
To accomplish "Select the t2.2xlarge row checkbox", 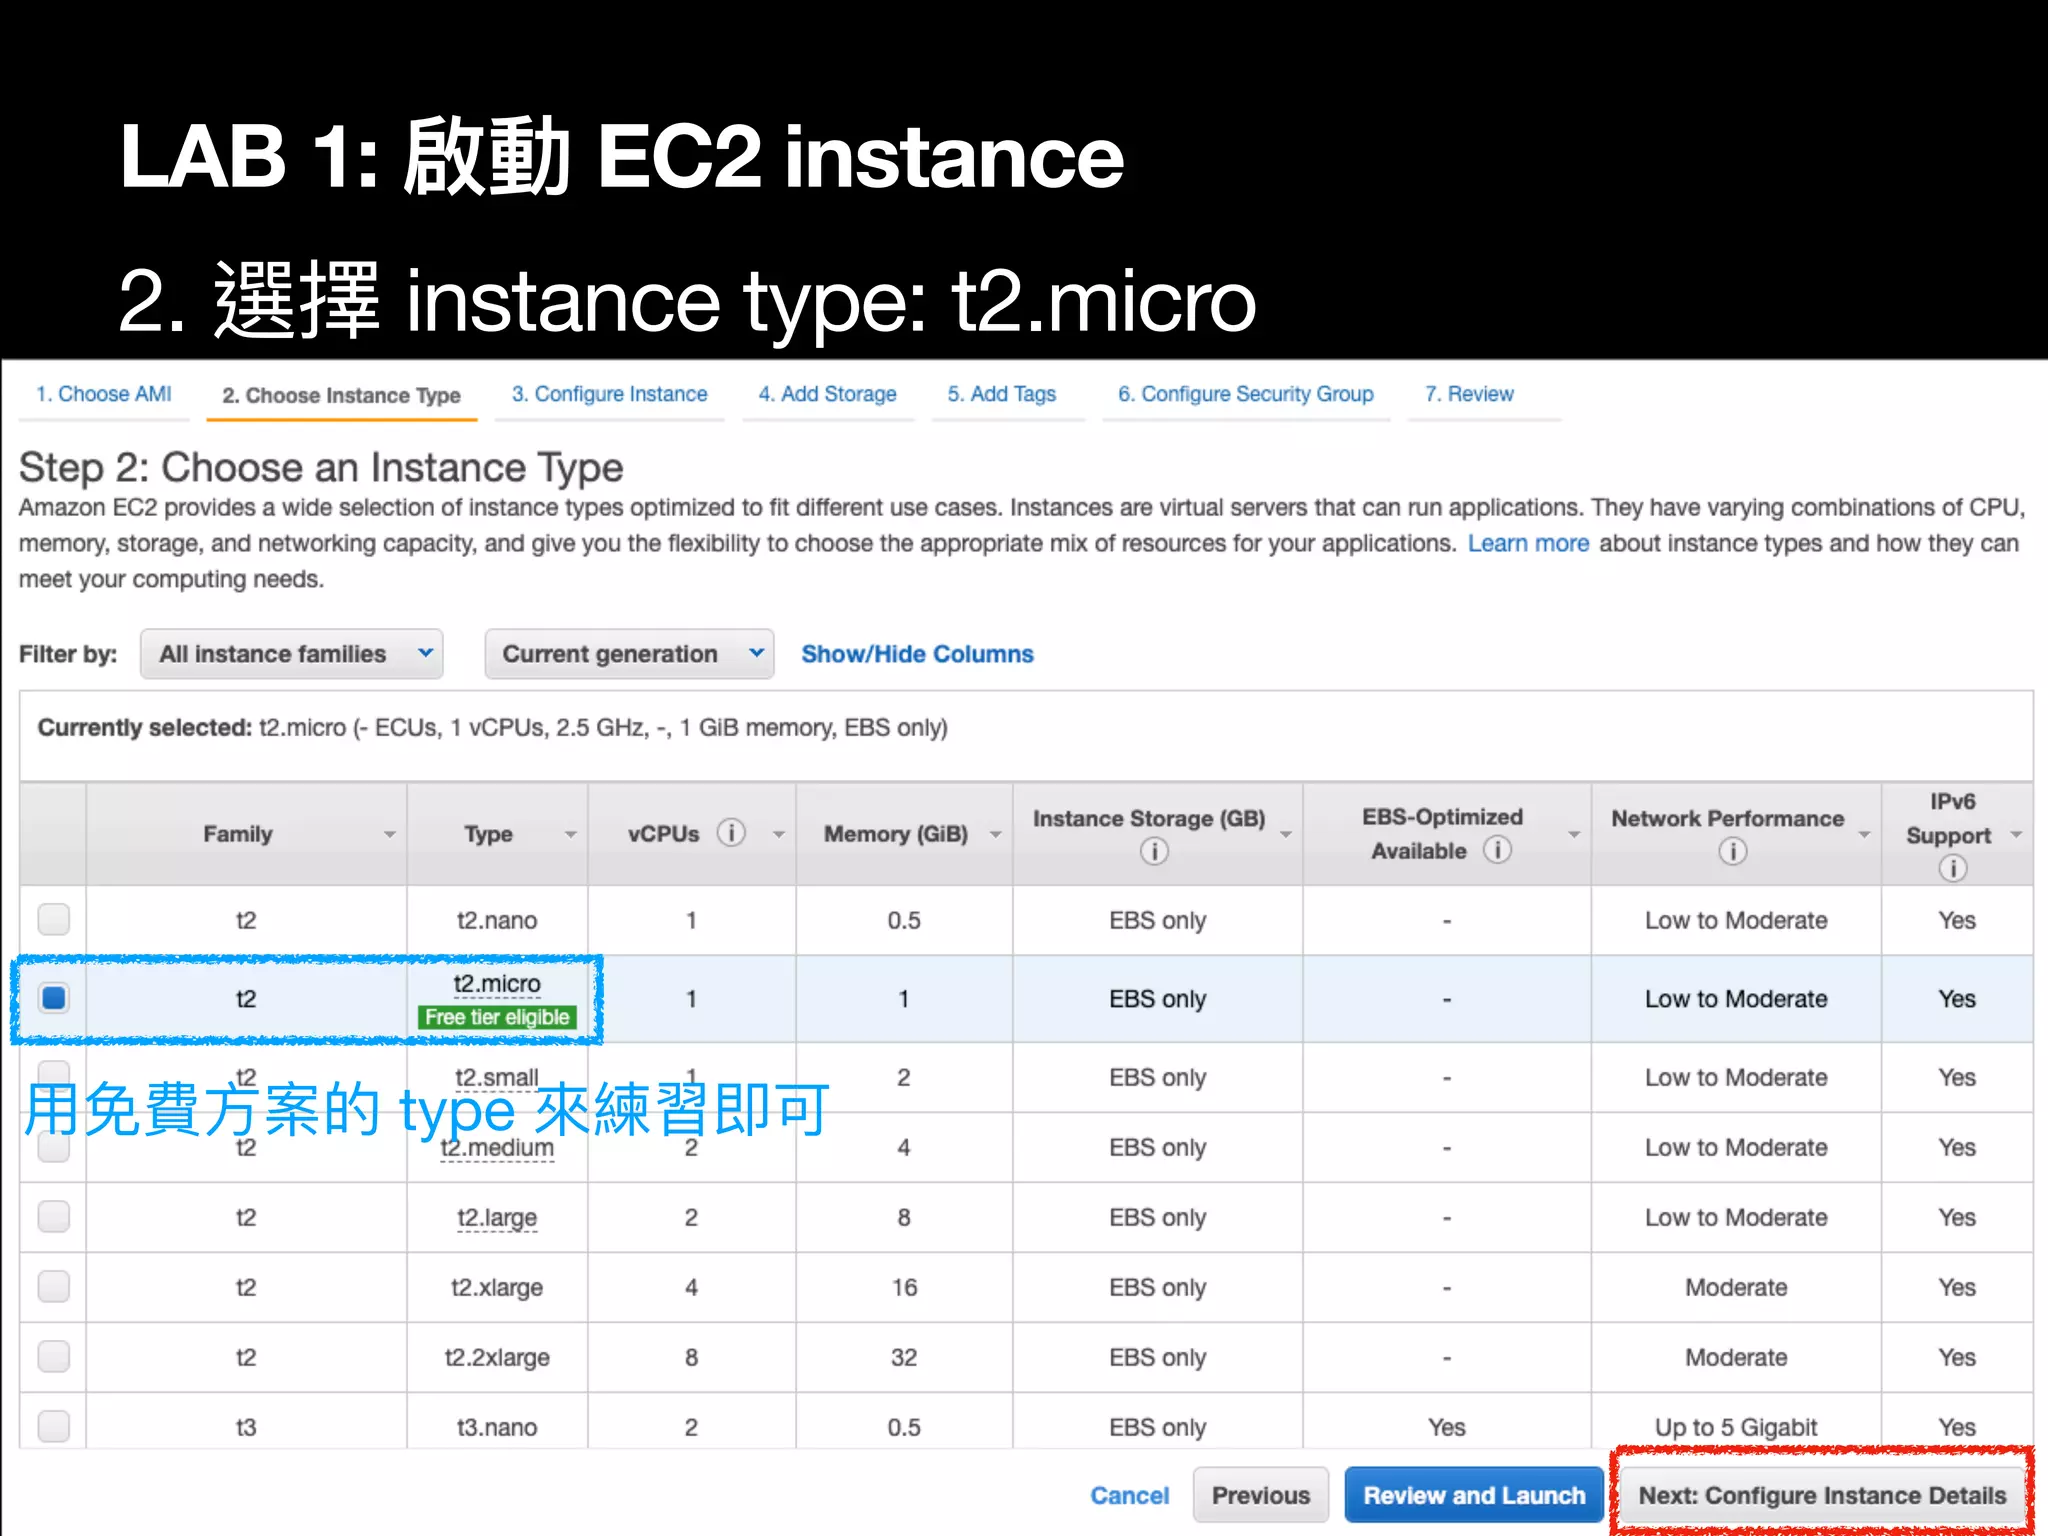I will click(54, 1357).
